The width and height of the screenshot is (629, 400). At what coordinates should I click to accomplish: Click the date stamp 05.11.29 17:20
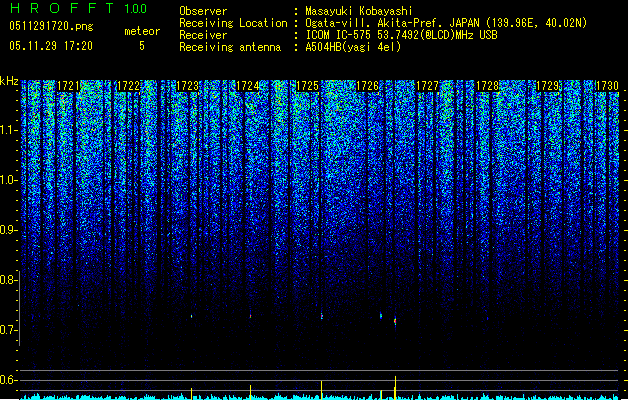coord(51,46)
